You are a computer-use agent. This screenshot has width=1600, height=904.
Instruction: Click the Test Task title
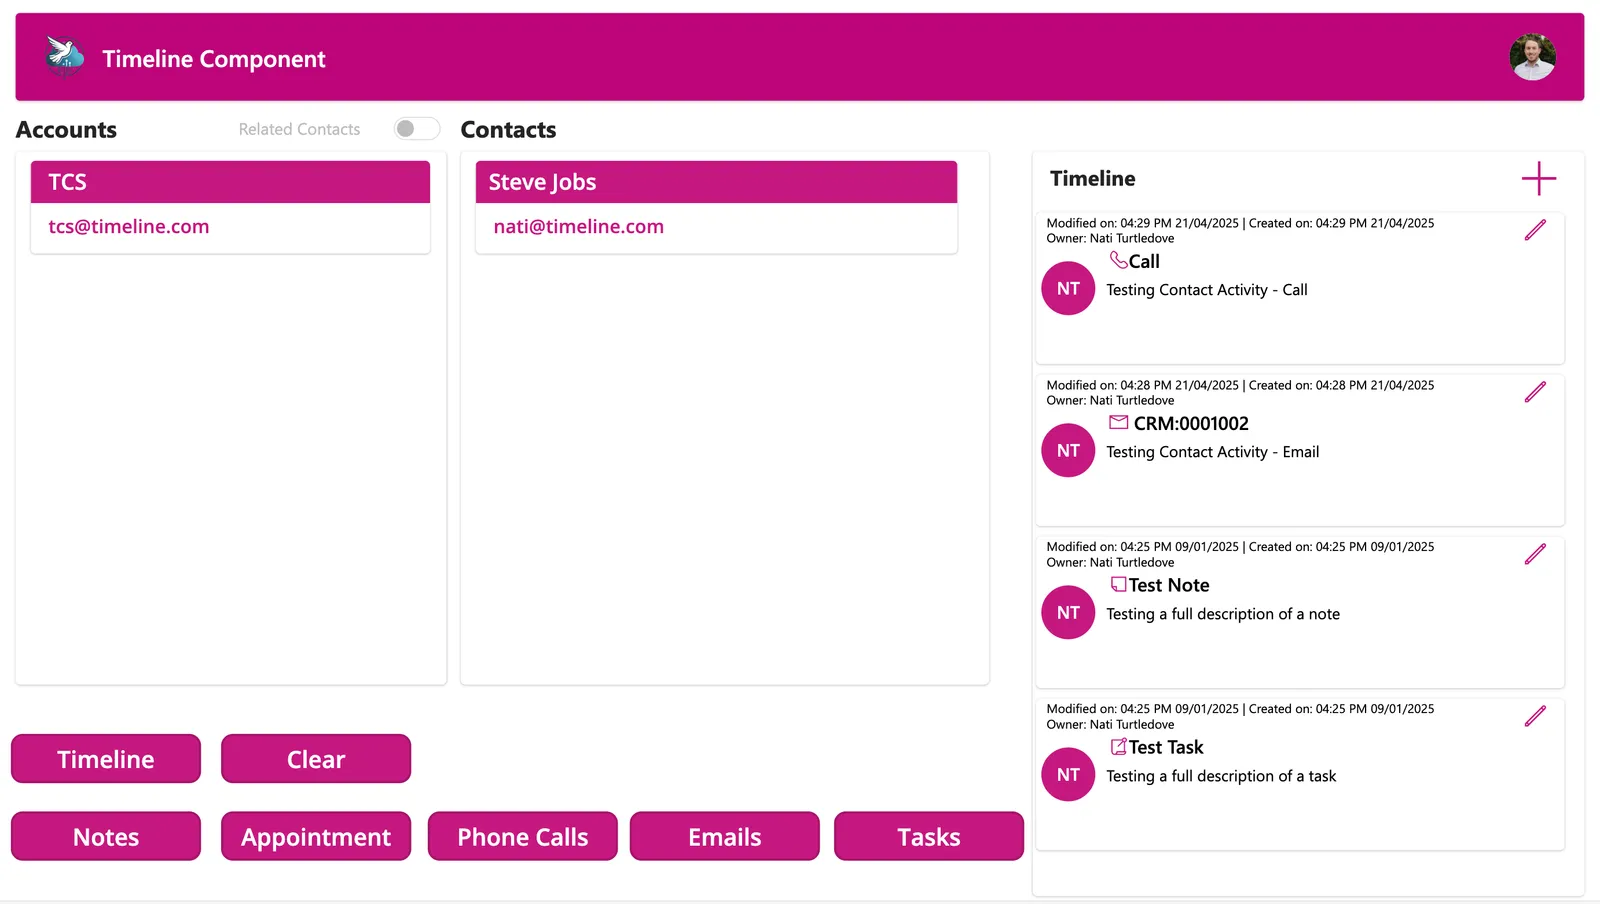(x=1166, y=747)
